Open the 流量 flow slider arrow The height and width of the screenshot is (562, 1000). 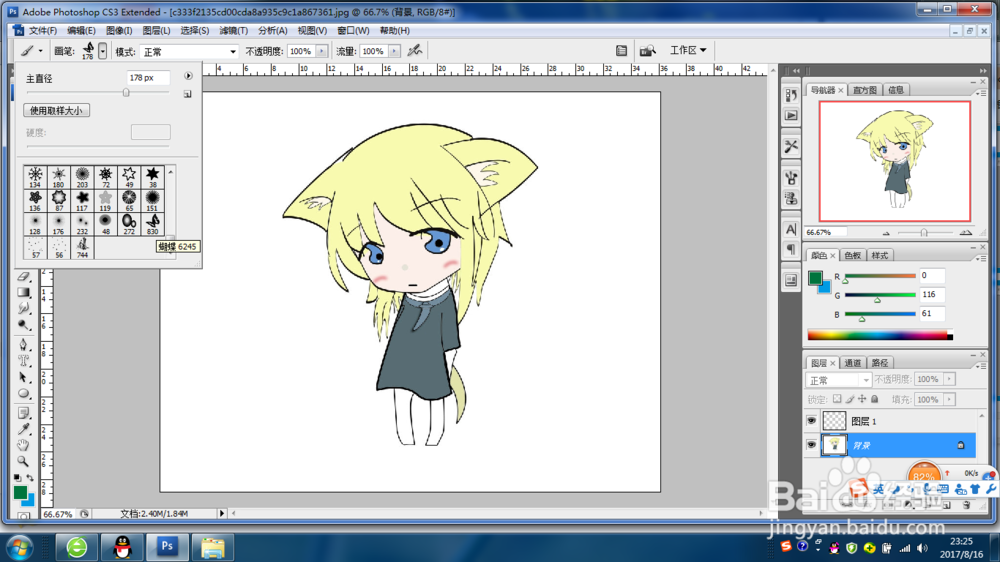(x=394, y=51)
